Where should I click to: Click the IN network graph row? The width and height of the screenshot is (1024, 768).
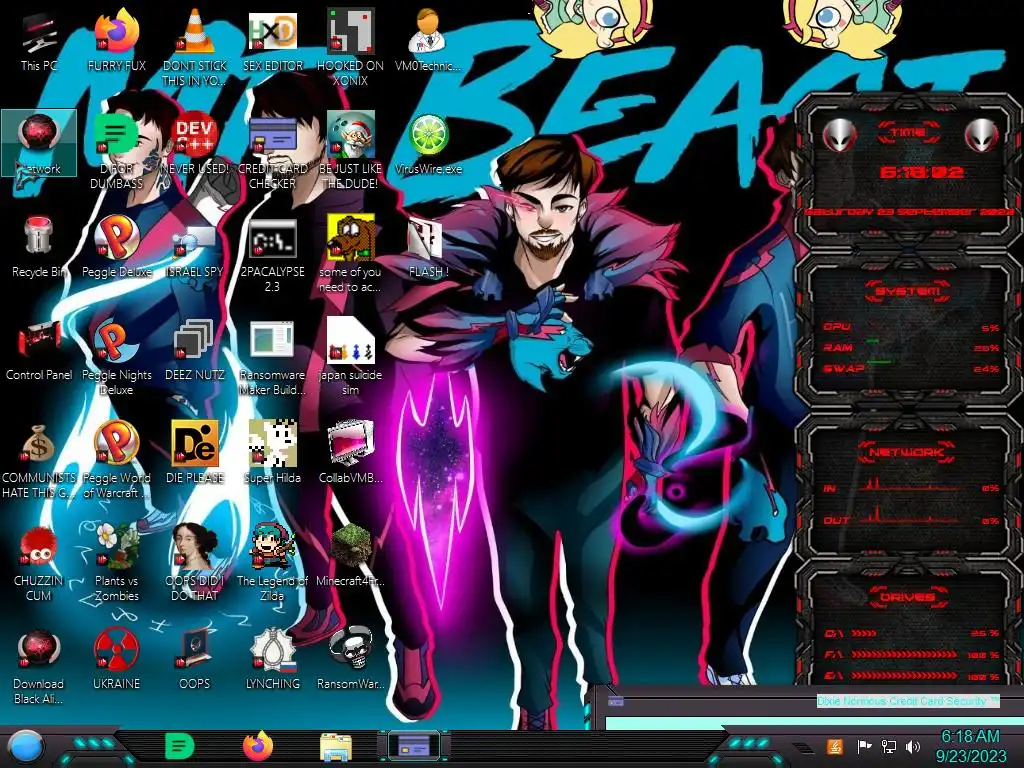912,485
